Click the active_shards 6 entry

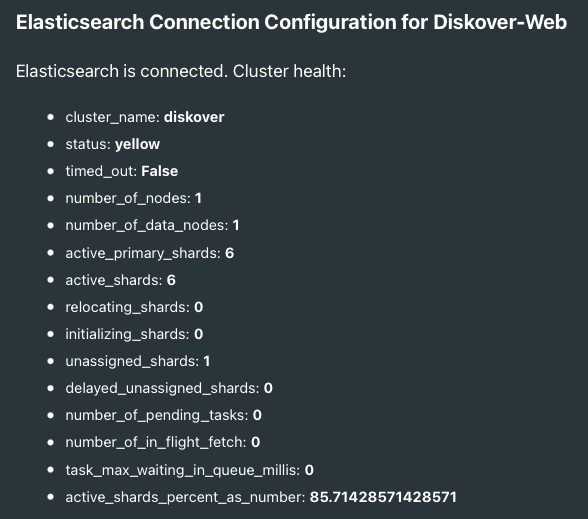click(120, 280)
